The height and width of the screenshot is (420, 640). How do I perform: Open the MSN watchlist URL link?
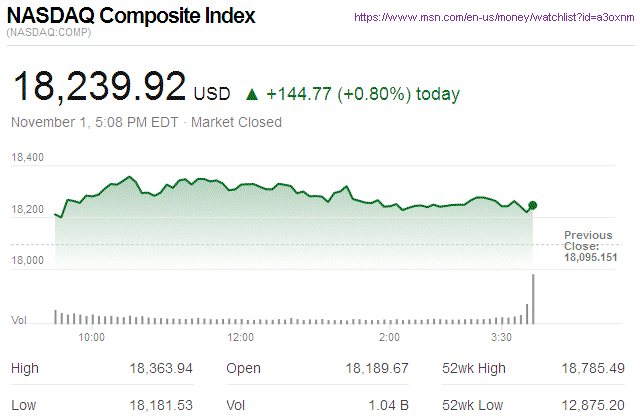tap(496, 19)
